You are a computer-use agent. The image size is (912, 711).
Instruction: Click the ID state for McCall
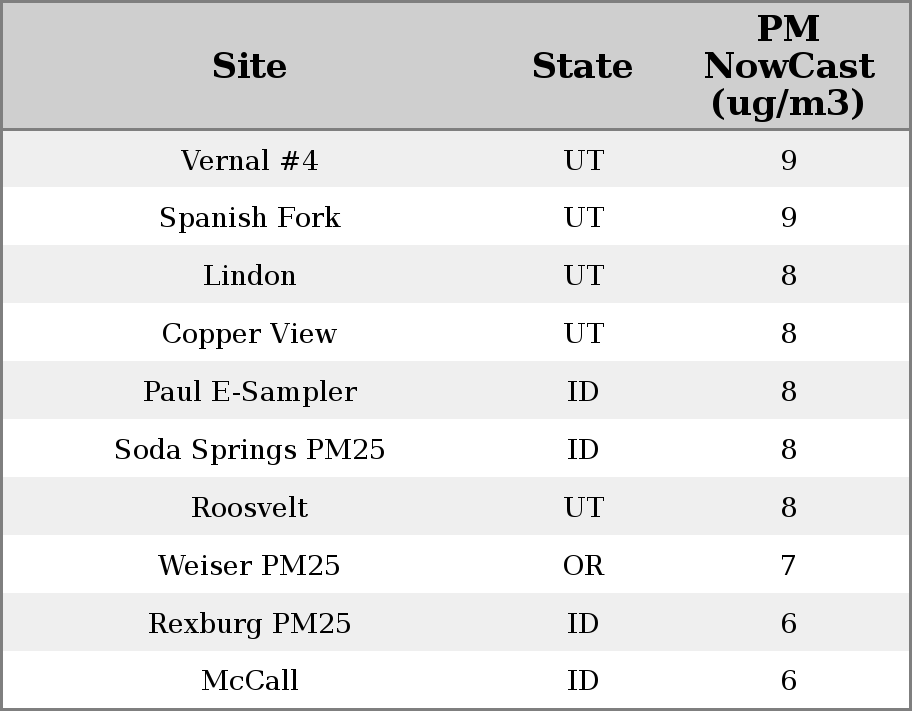(x=583, y=681)
